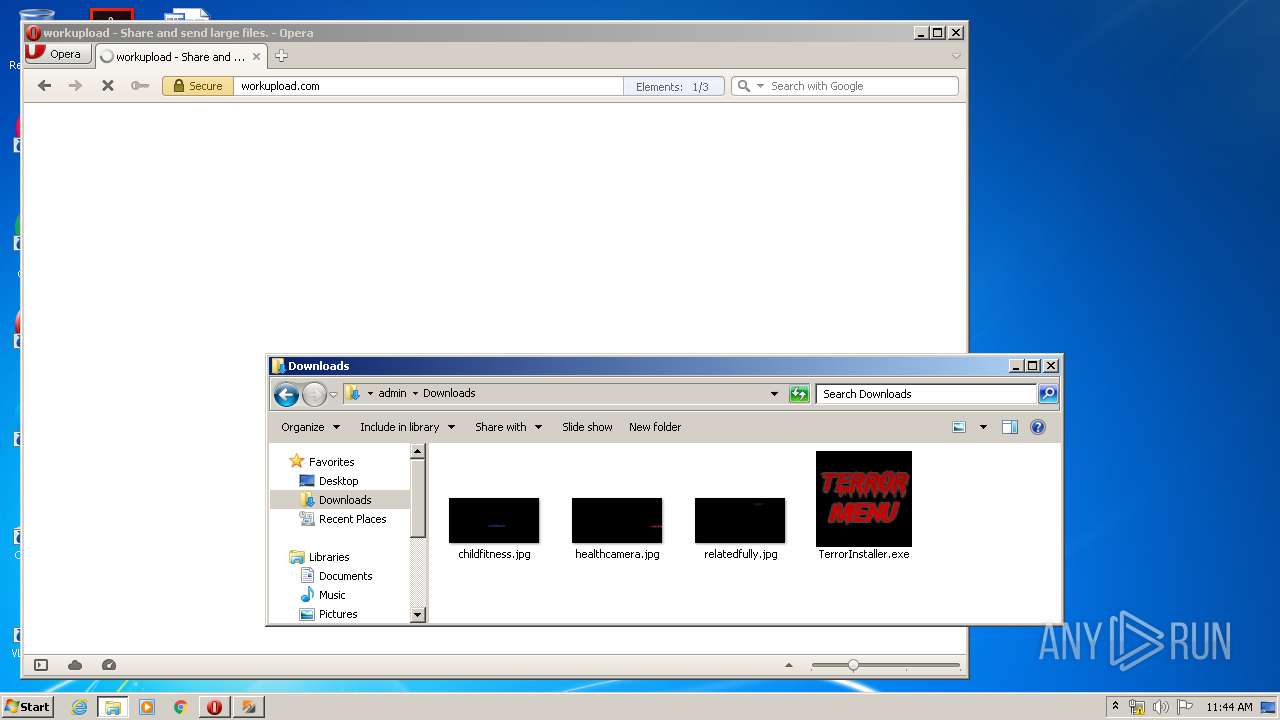Click the search magnifier in Explorer
Screen dimensions: 1280x720
[x=1048, y=394]
